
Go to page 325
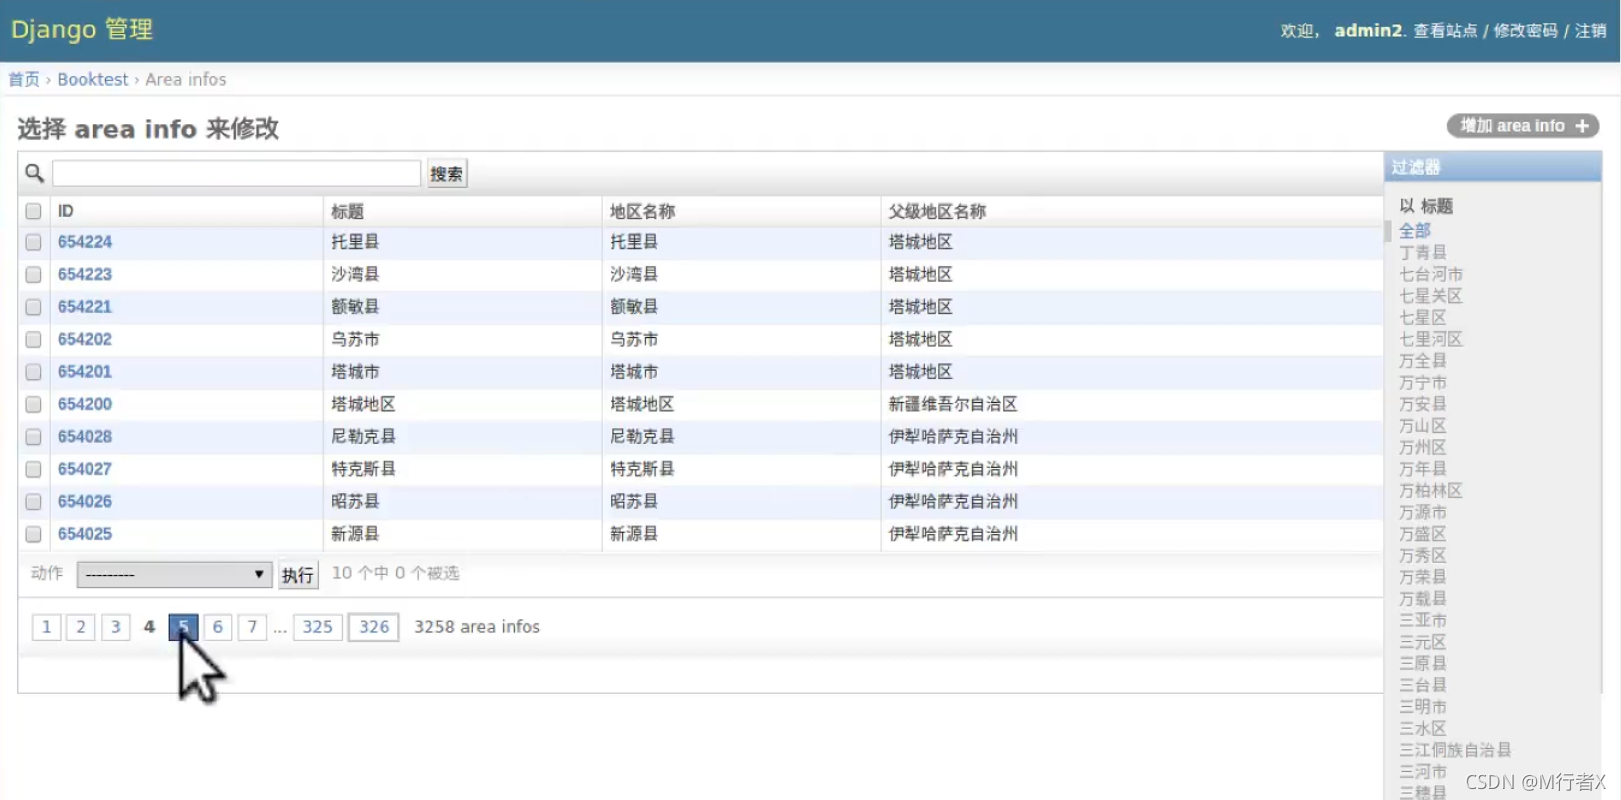[318, 627]
